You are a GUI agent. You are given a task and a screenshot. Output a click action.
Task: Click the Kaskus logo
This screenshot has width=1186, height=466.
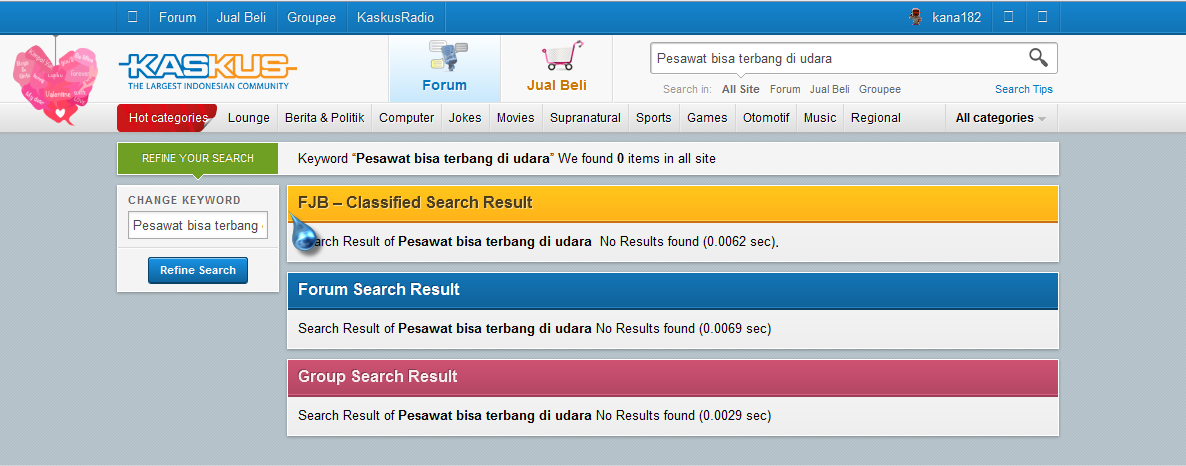coord(207,71)
